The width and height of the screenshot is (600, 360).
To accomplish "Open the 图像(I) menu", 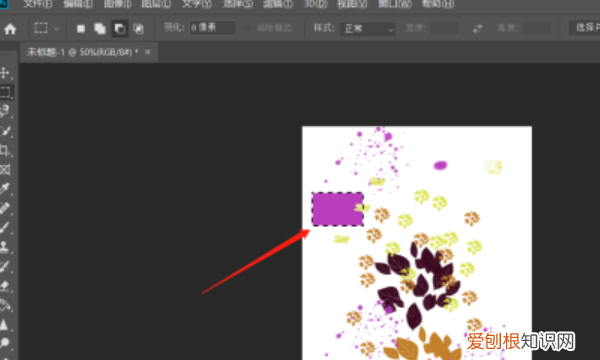I will click(117, 4).
